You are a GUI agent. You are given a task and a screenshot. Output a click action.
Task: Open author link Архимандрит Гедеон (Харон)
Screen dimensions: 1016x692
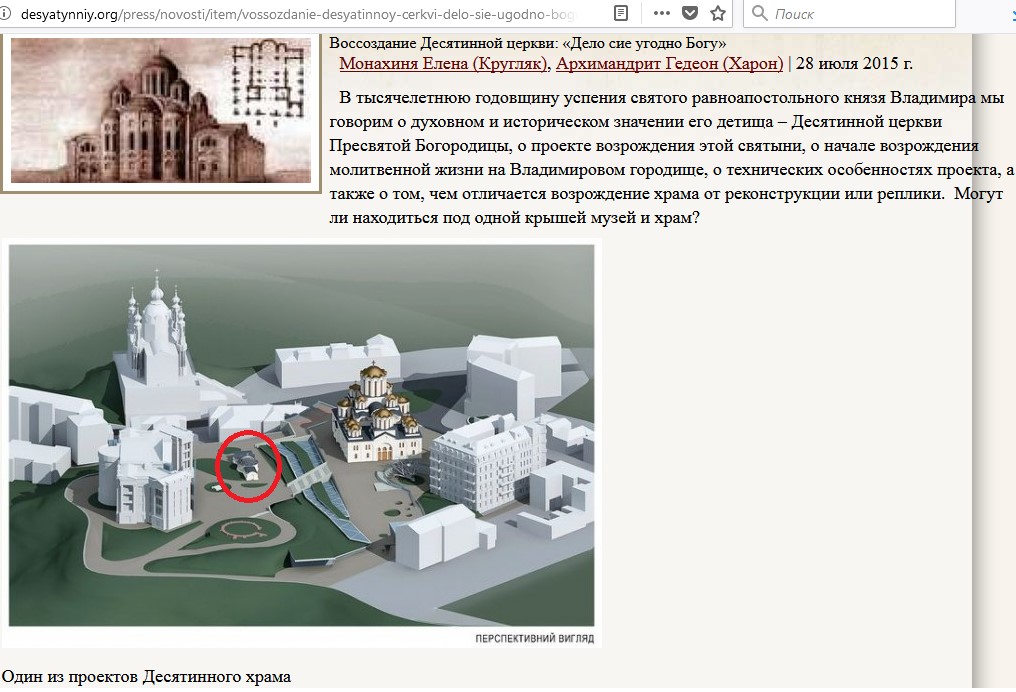pos(669,64)
